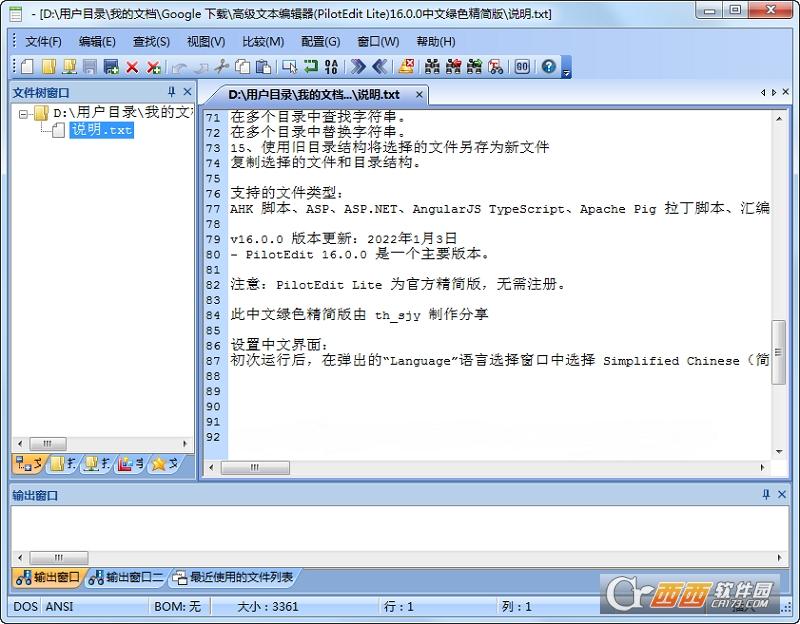Image resolution: width=800 pixels, height=624 pixels.
Task: Click the scissors Cut icon
Action: pos(221,67)
